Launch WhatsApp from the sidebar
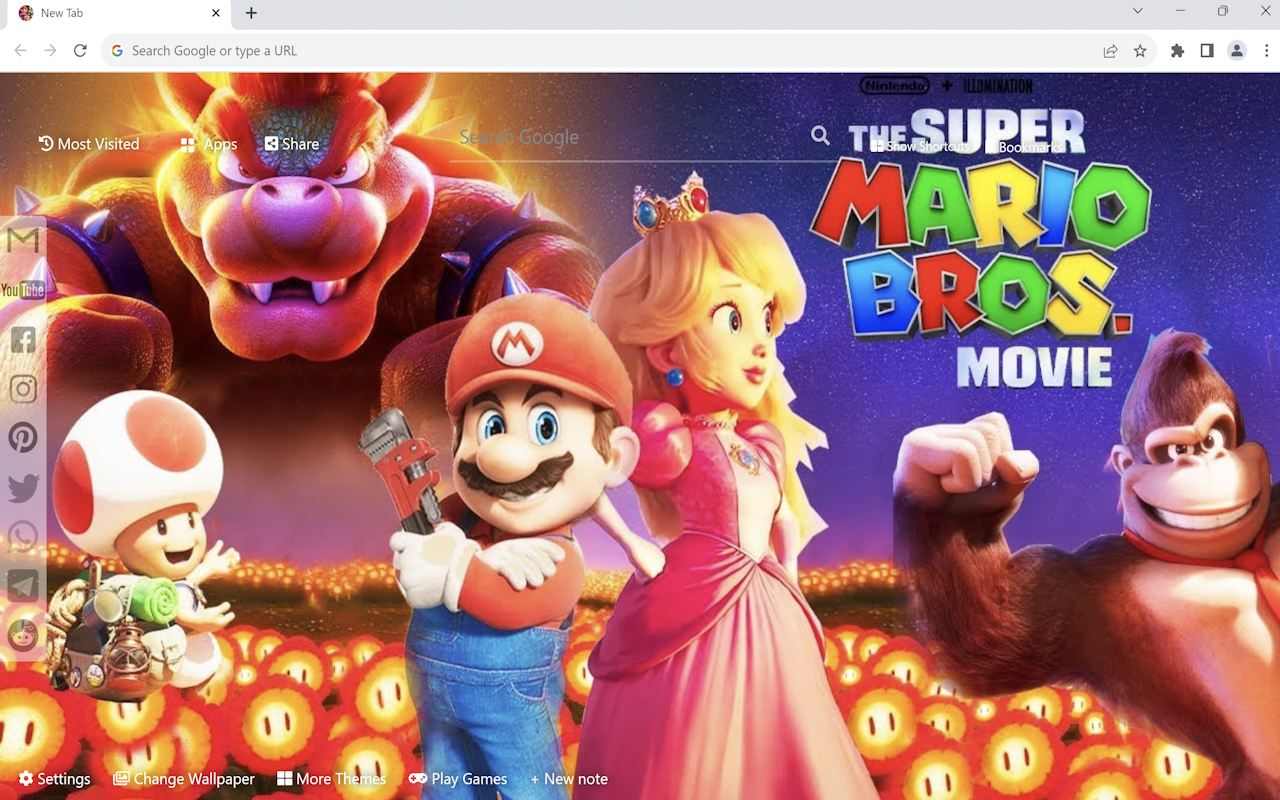 coord(22,537)
